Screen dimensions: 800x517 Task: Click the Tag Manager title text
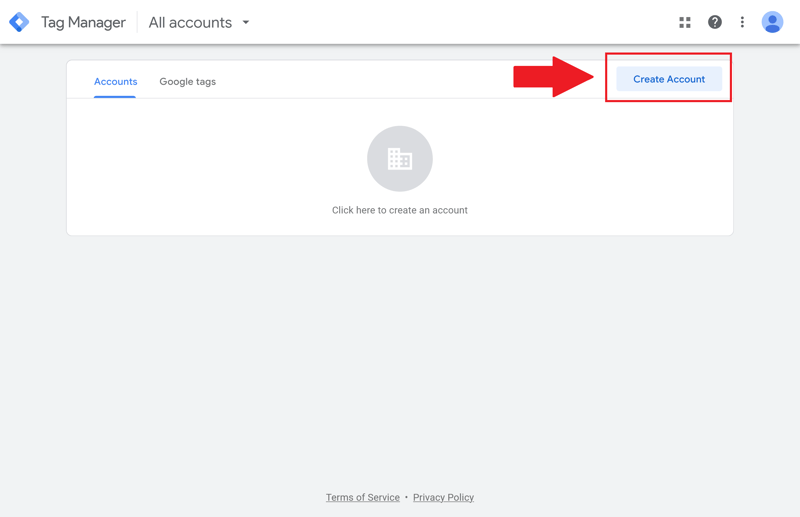pos(83,22)
